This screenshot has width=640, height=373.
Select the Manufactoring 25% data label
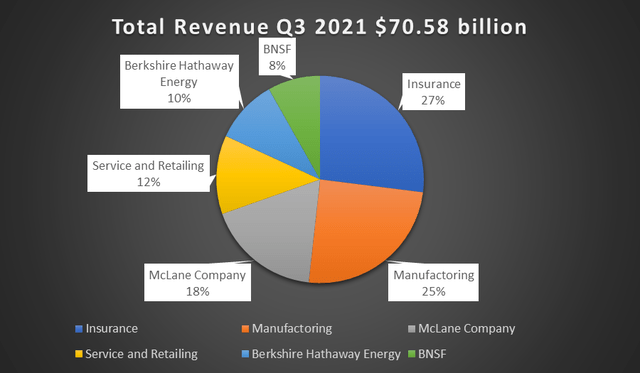coord(433,283)
